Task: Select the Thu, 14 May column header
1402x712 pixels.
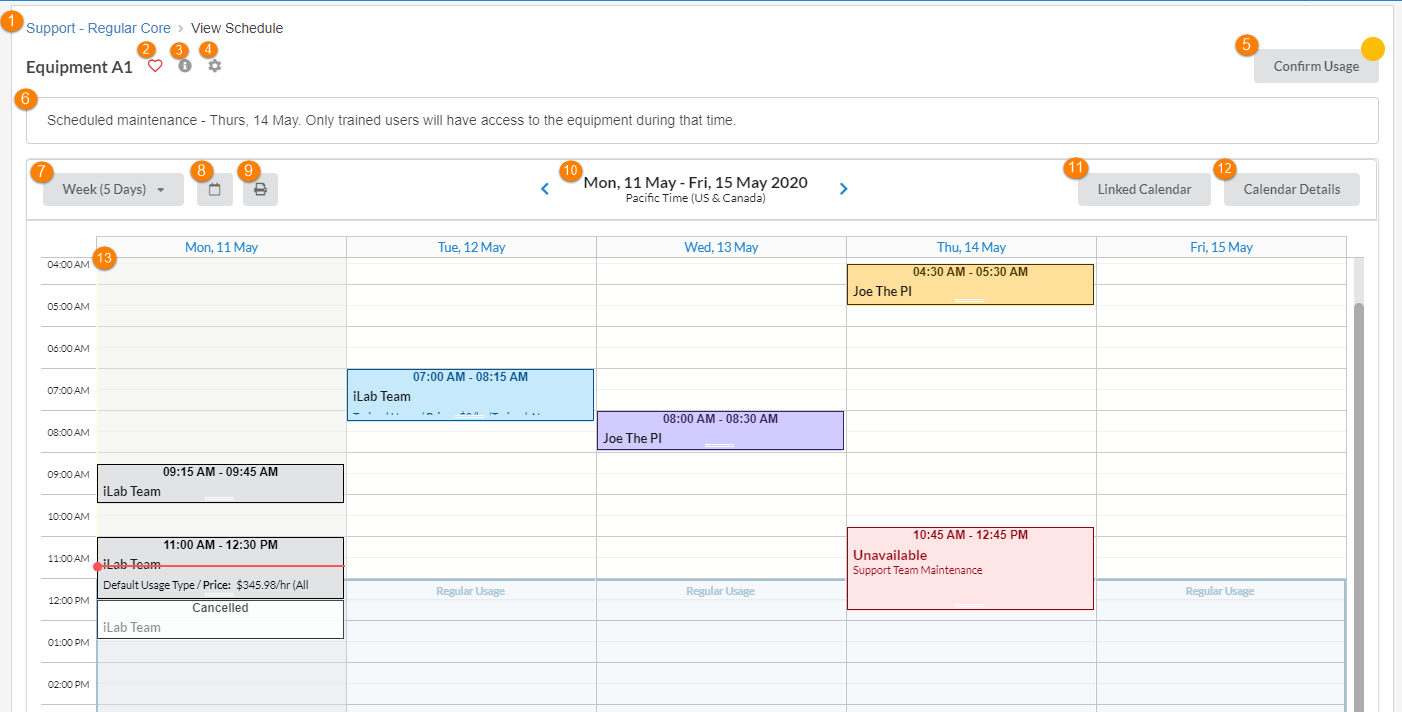Action: 971,247
